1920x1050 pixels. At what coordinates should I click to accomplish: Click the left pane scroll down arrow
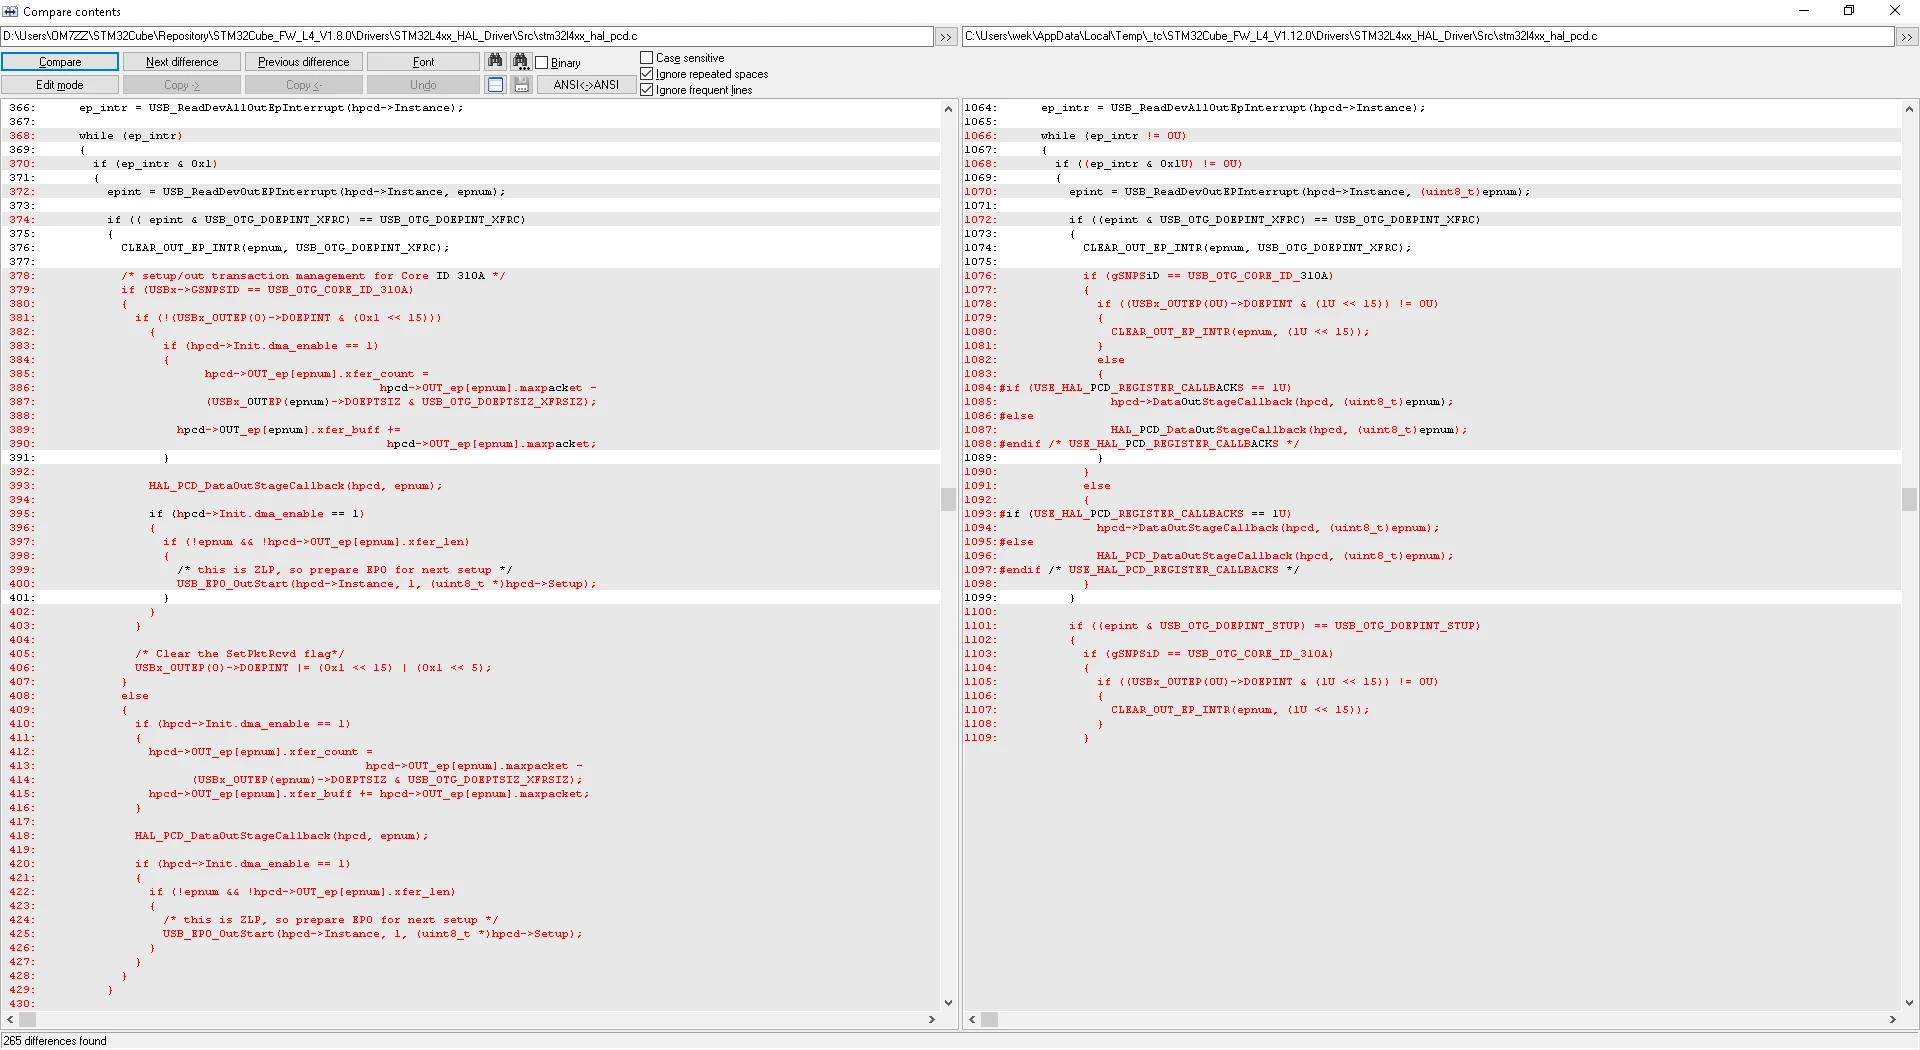(x=948, y=1003)
